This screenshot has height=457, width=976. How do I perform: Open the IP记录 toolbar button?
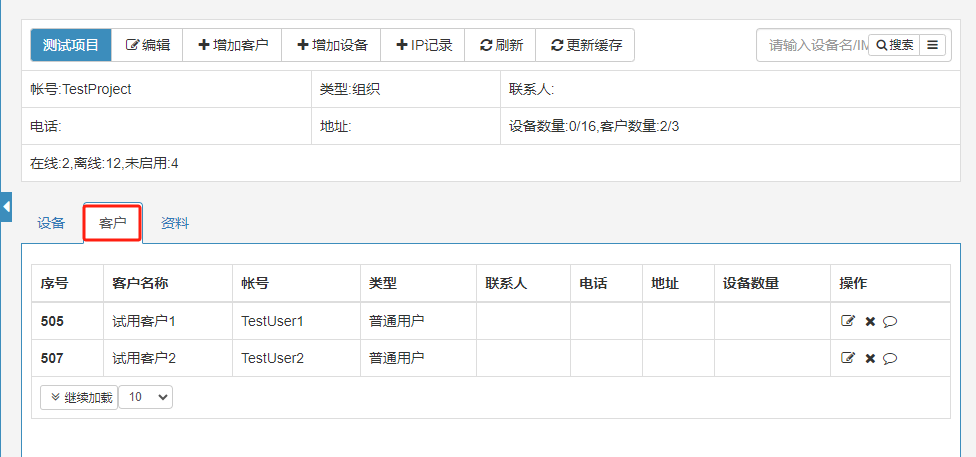(x=423, y=45)
